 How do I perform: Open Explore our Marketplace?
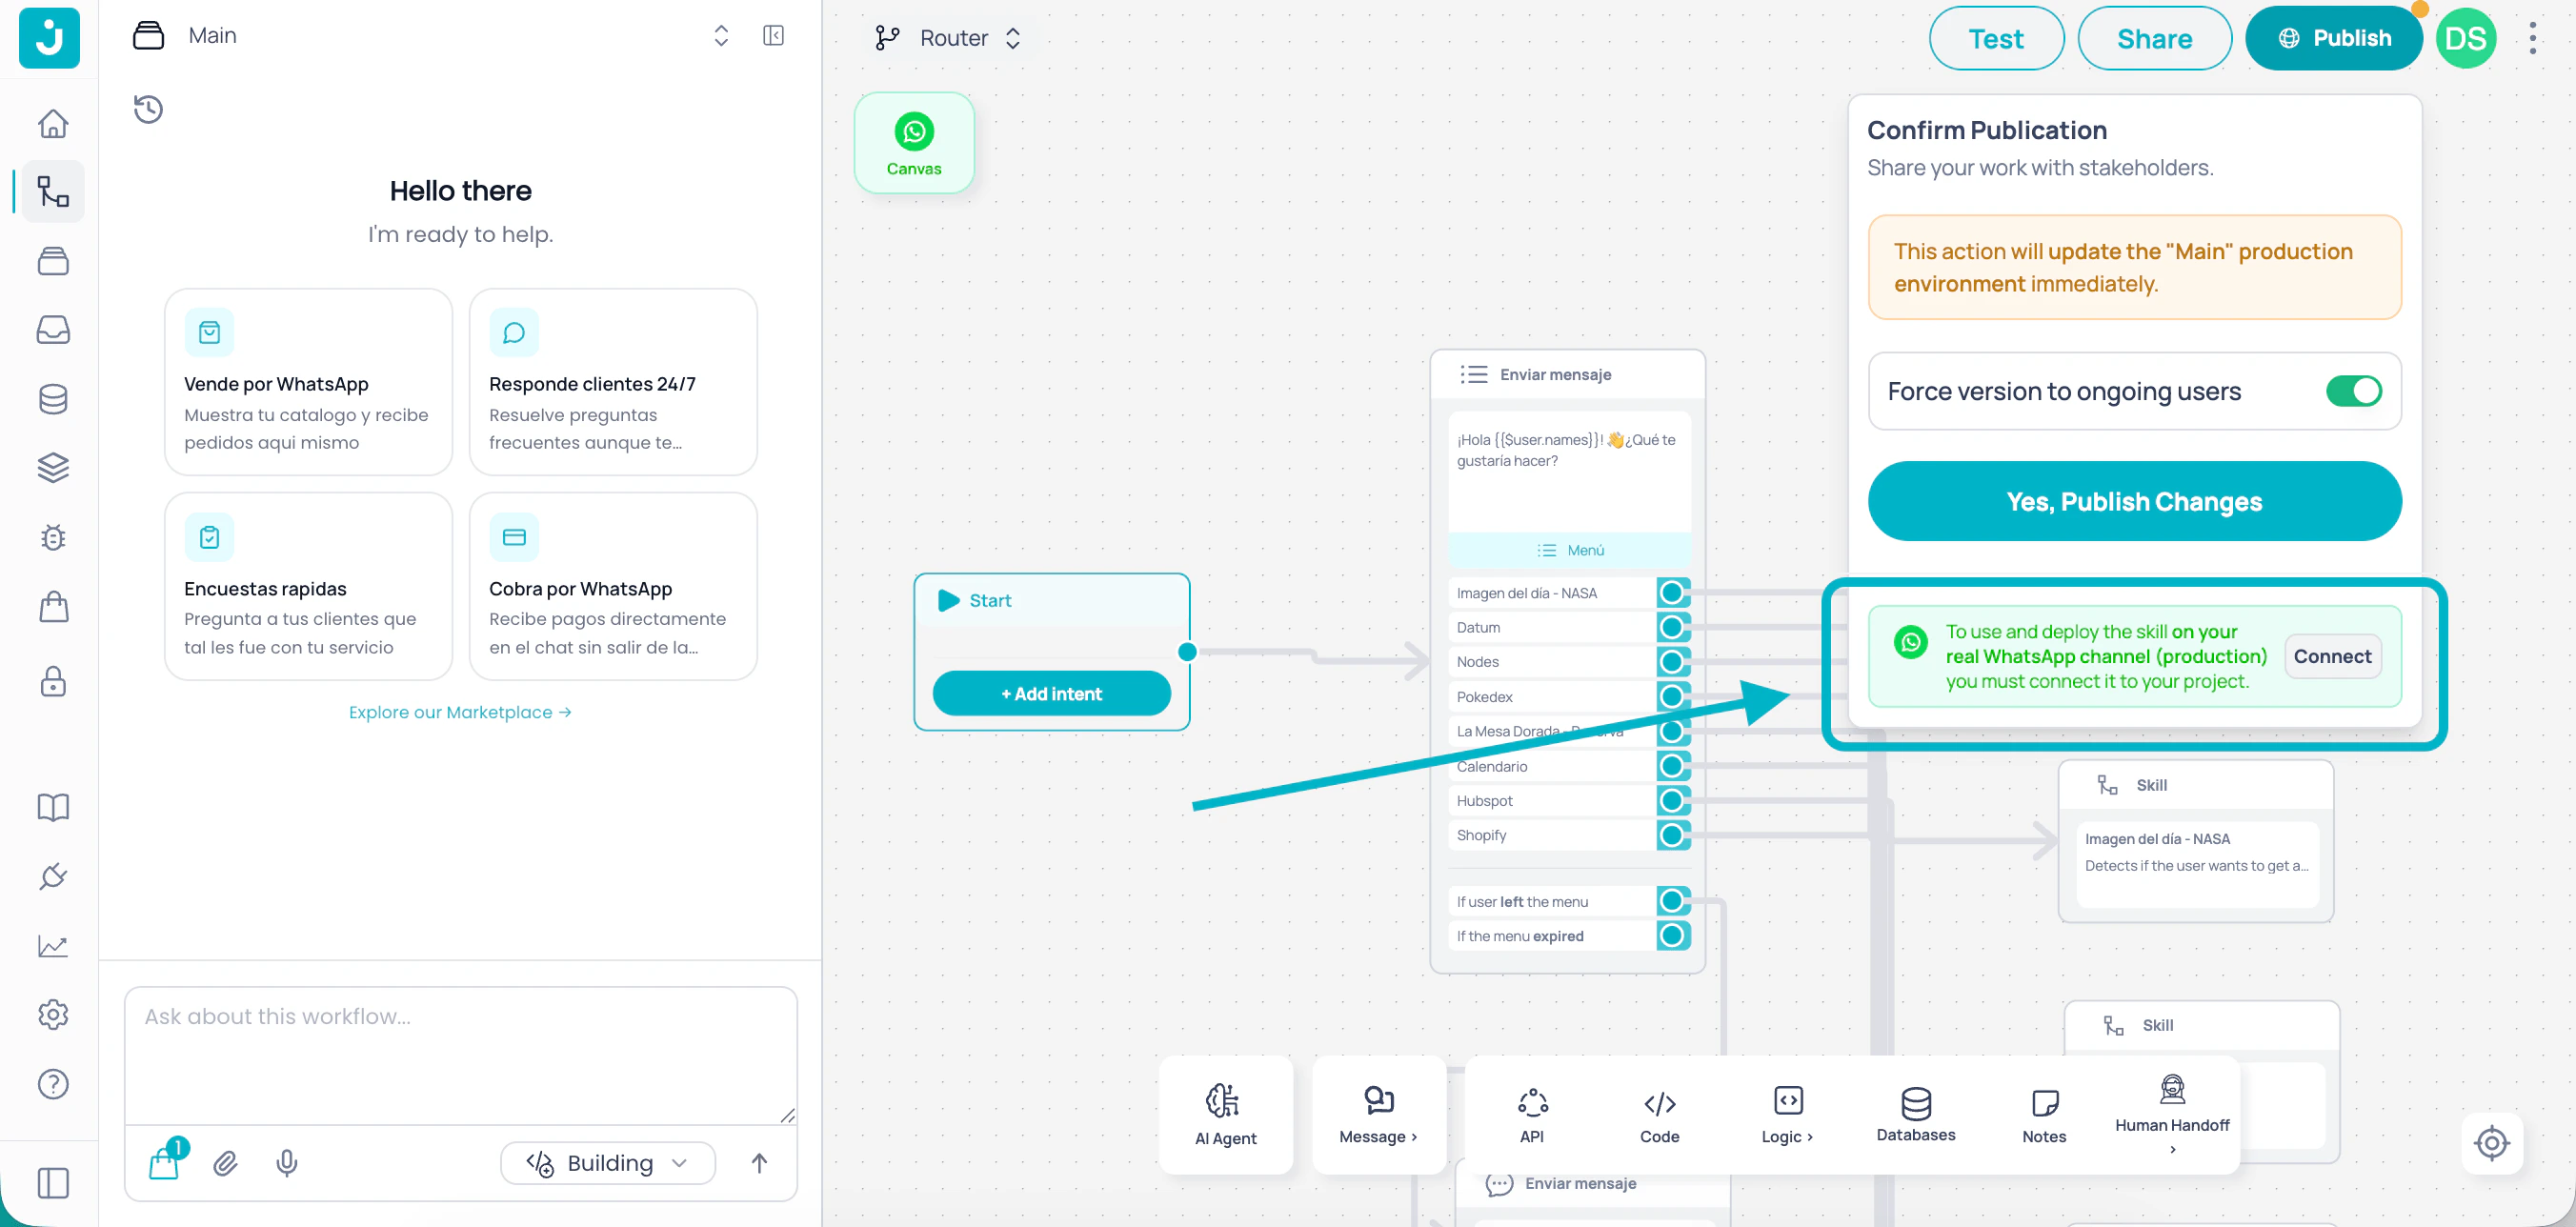[x=460, y=712]
